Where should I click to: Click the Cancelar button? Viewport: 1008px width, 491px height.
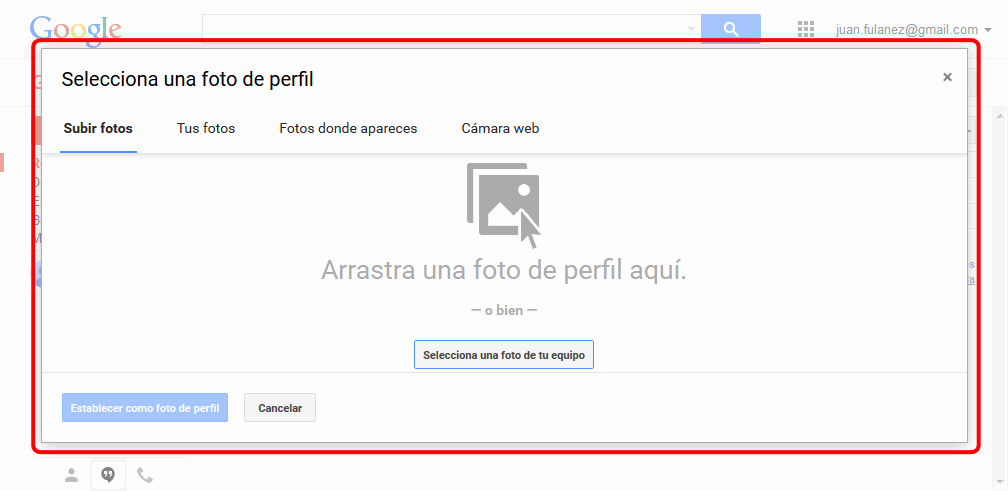point(280,408)
